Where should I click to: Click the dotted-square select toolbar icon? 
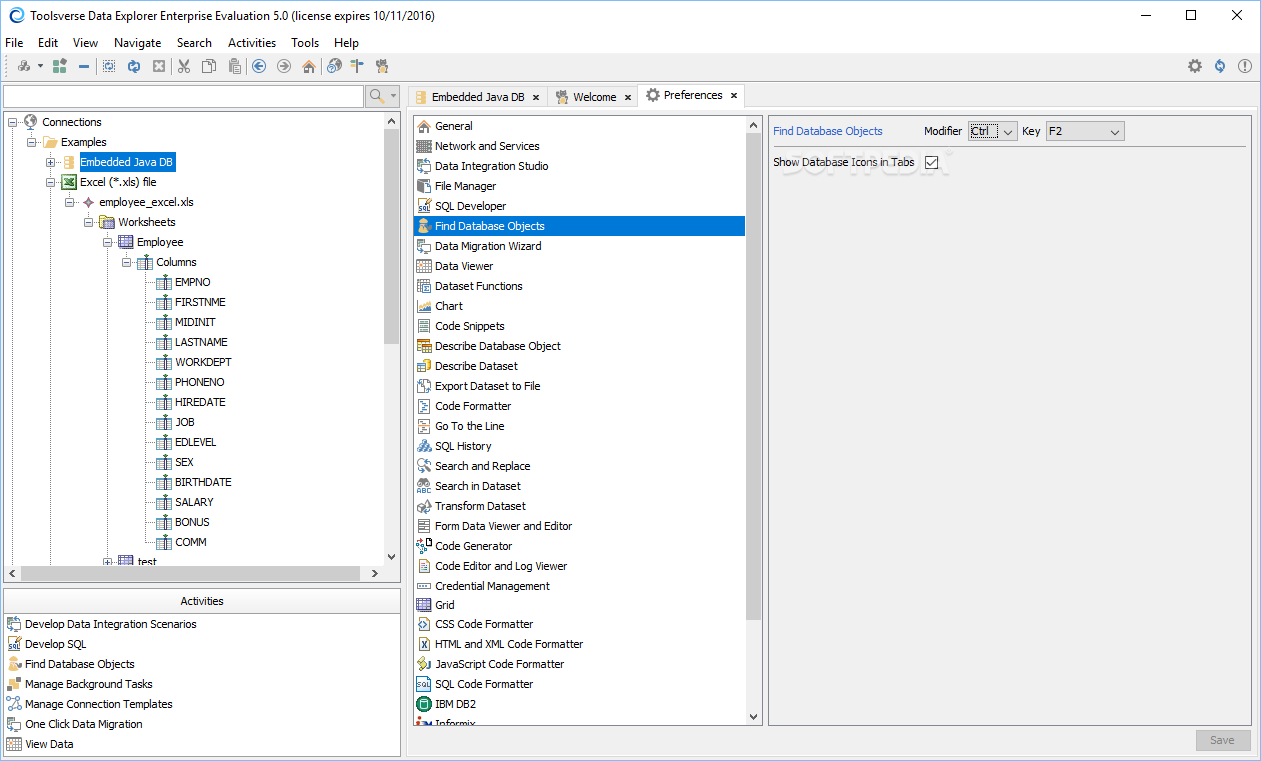point(108,66)
